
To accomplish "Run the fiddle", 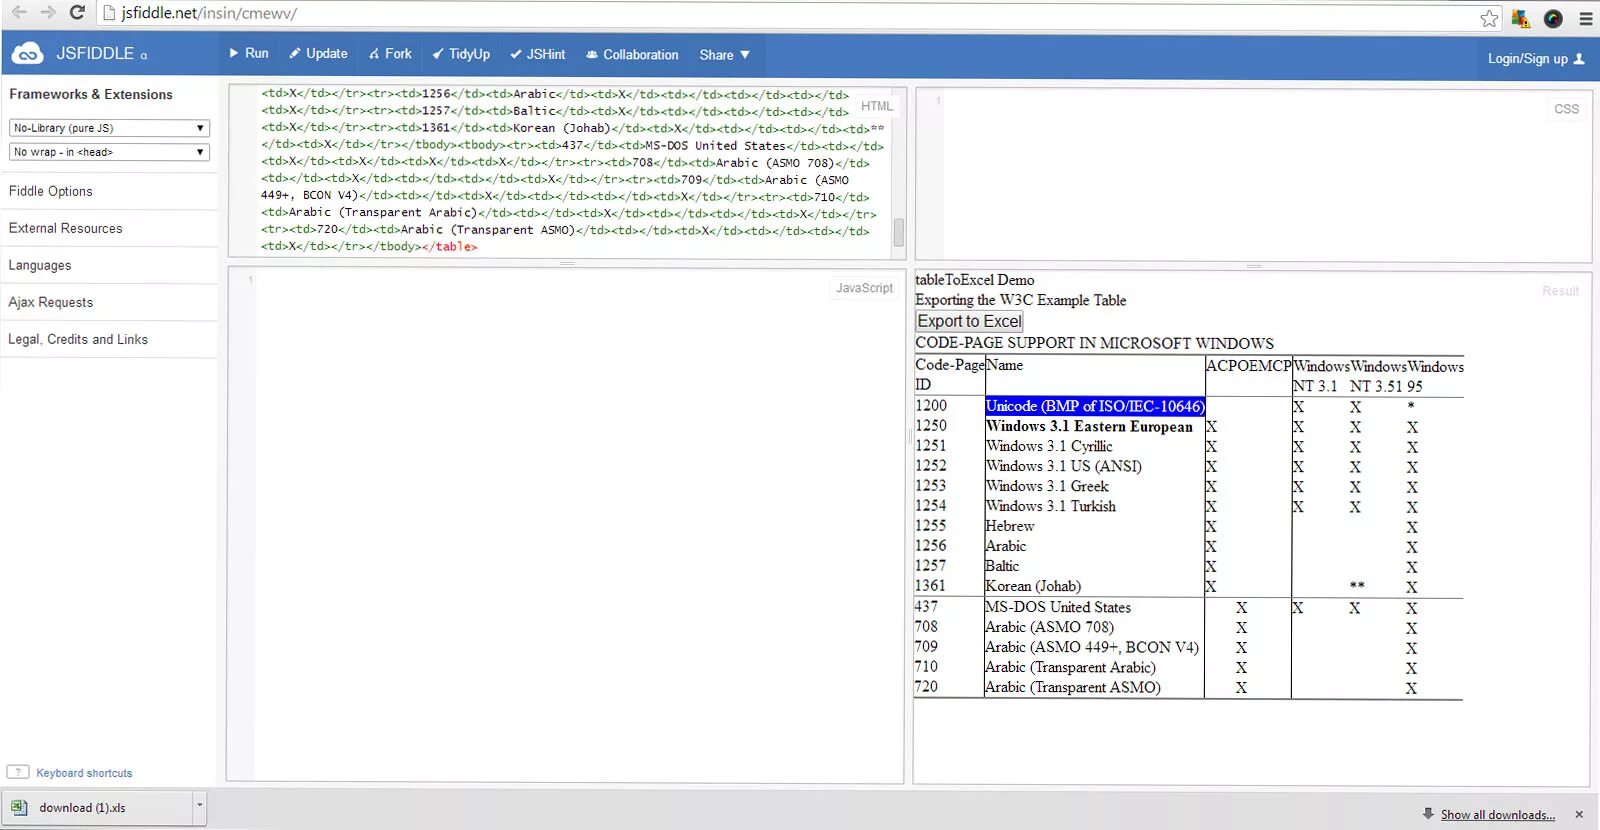I will [x=249, y=54].
